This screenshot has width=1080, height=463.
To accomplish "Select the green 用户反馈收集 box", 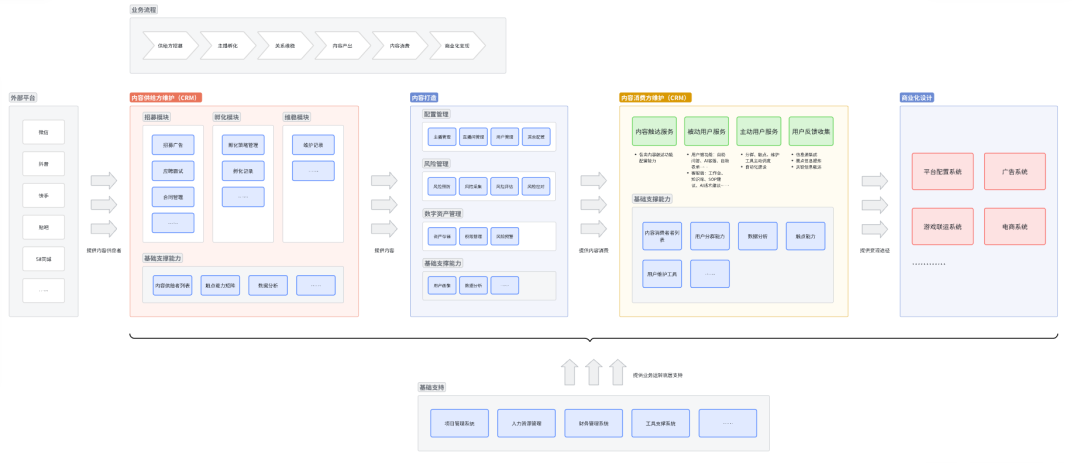I will pos(811,131).
